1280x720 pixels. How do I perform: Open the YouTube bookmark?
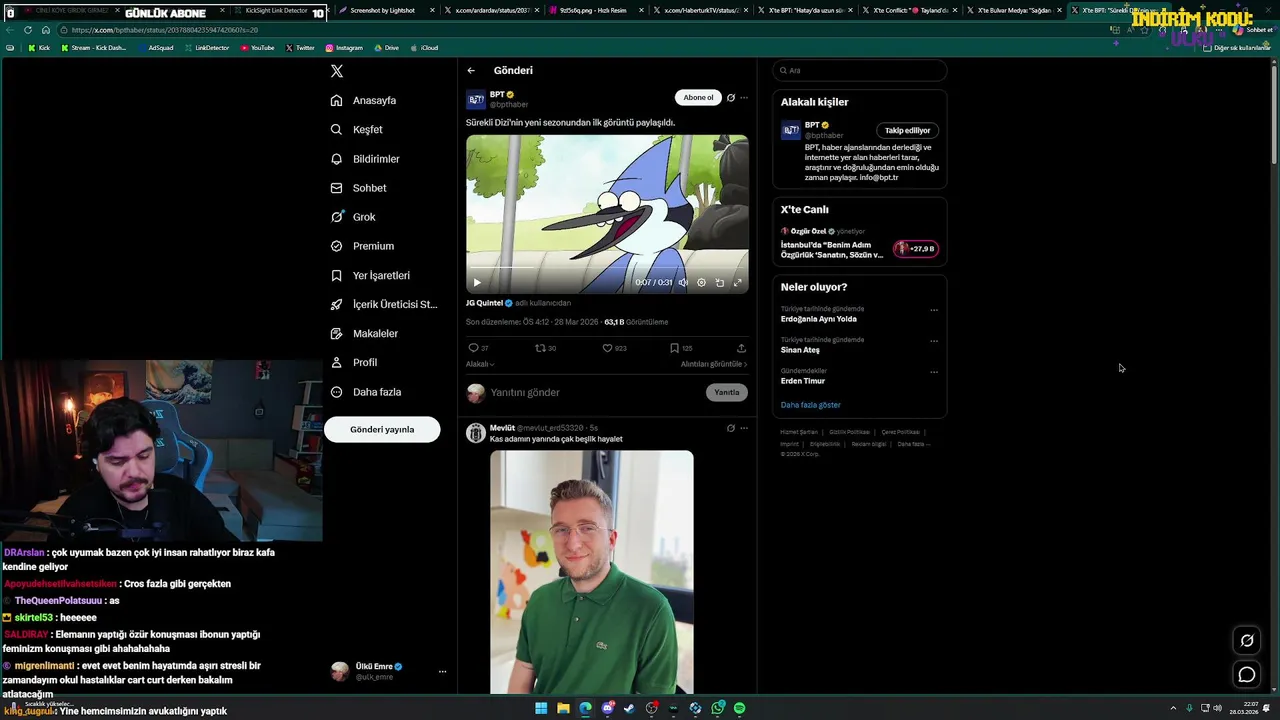(258, 48)
